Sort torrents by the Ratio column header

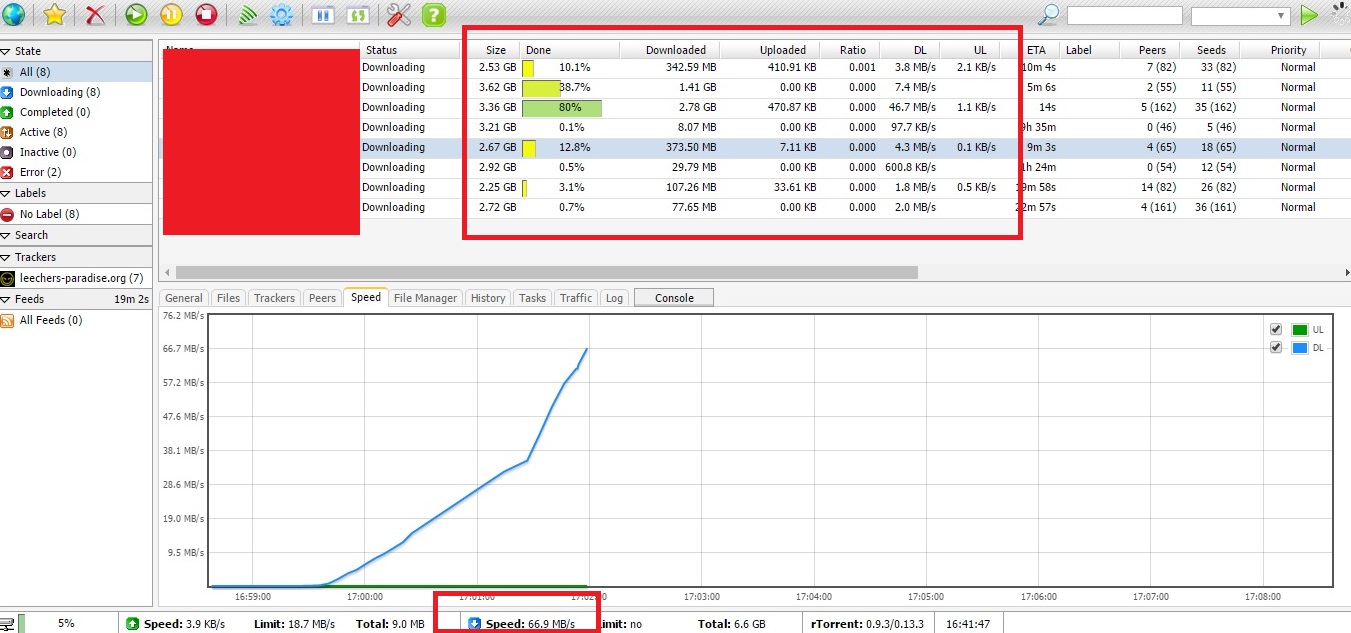[x=851, y=50]
